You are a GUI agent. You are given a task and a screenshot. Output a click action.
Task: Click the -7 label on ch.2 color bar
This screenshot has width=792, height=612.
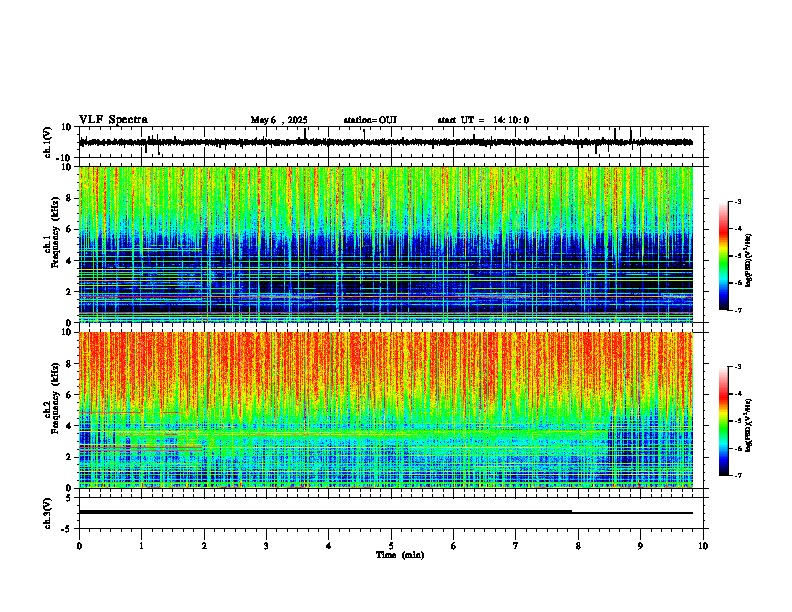click(737, 475)
